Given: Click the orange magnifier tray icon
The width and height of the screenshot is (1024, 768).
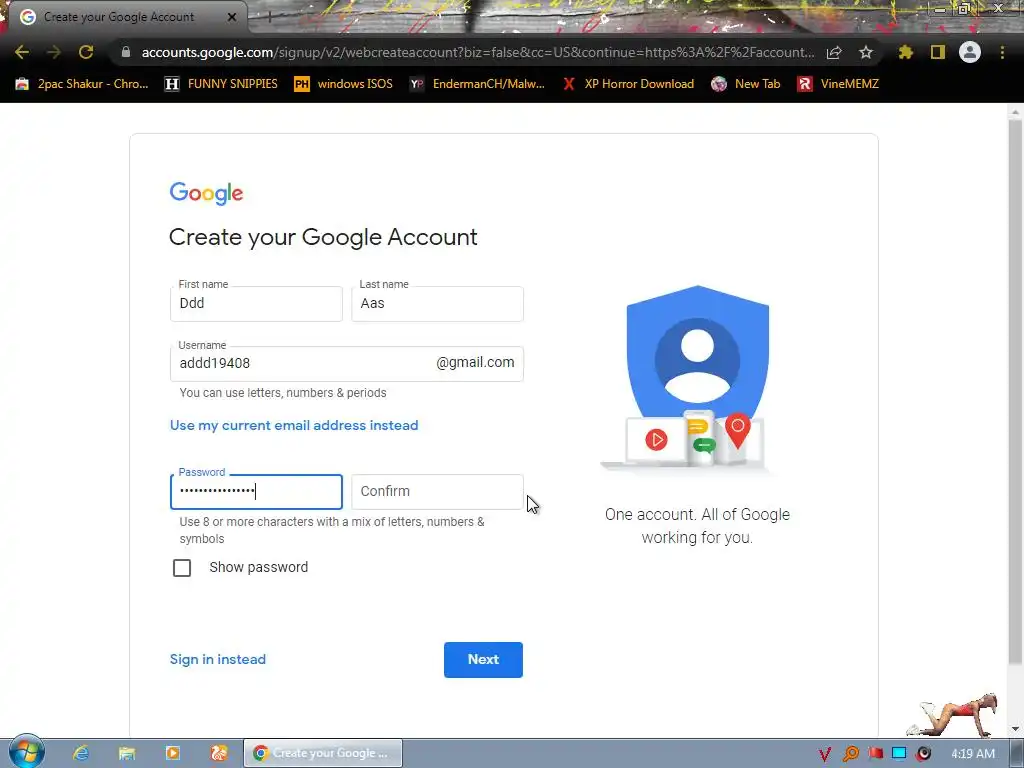Looking at the screenshot, I should point(850,754).
